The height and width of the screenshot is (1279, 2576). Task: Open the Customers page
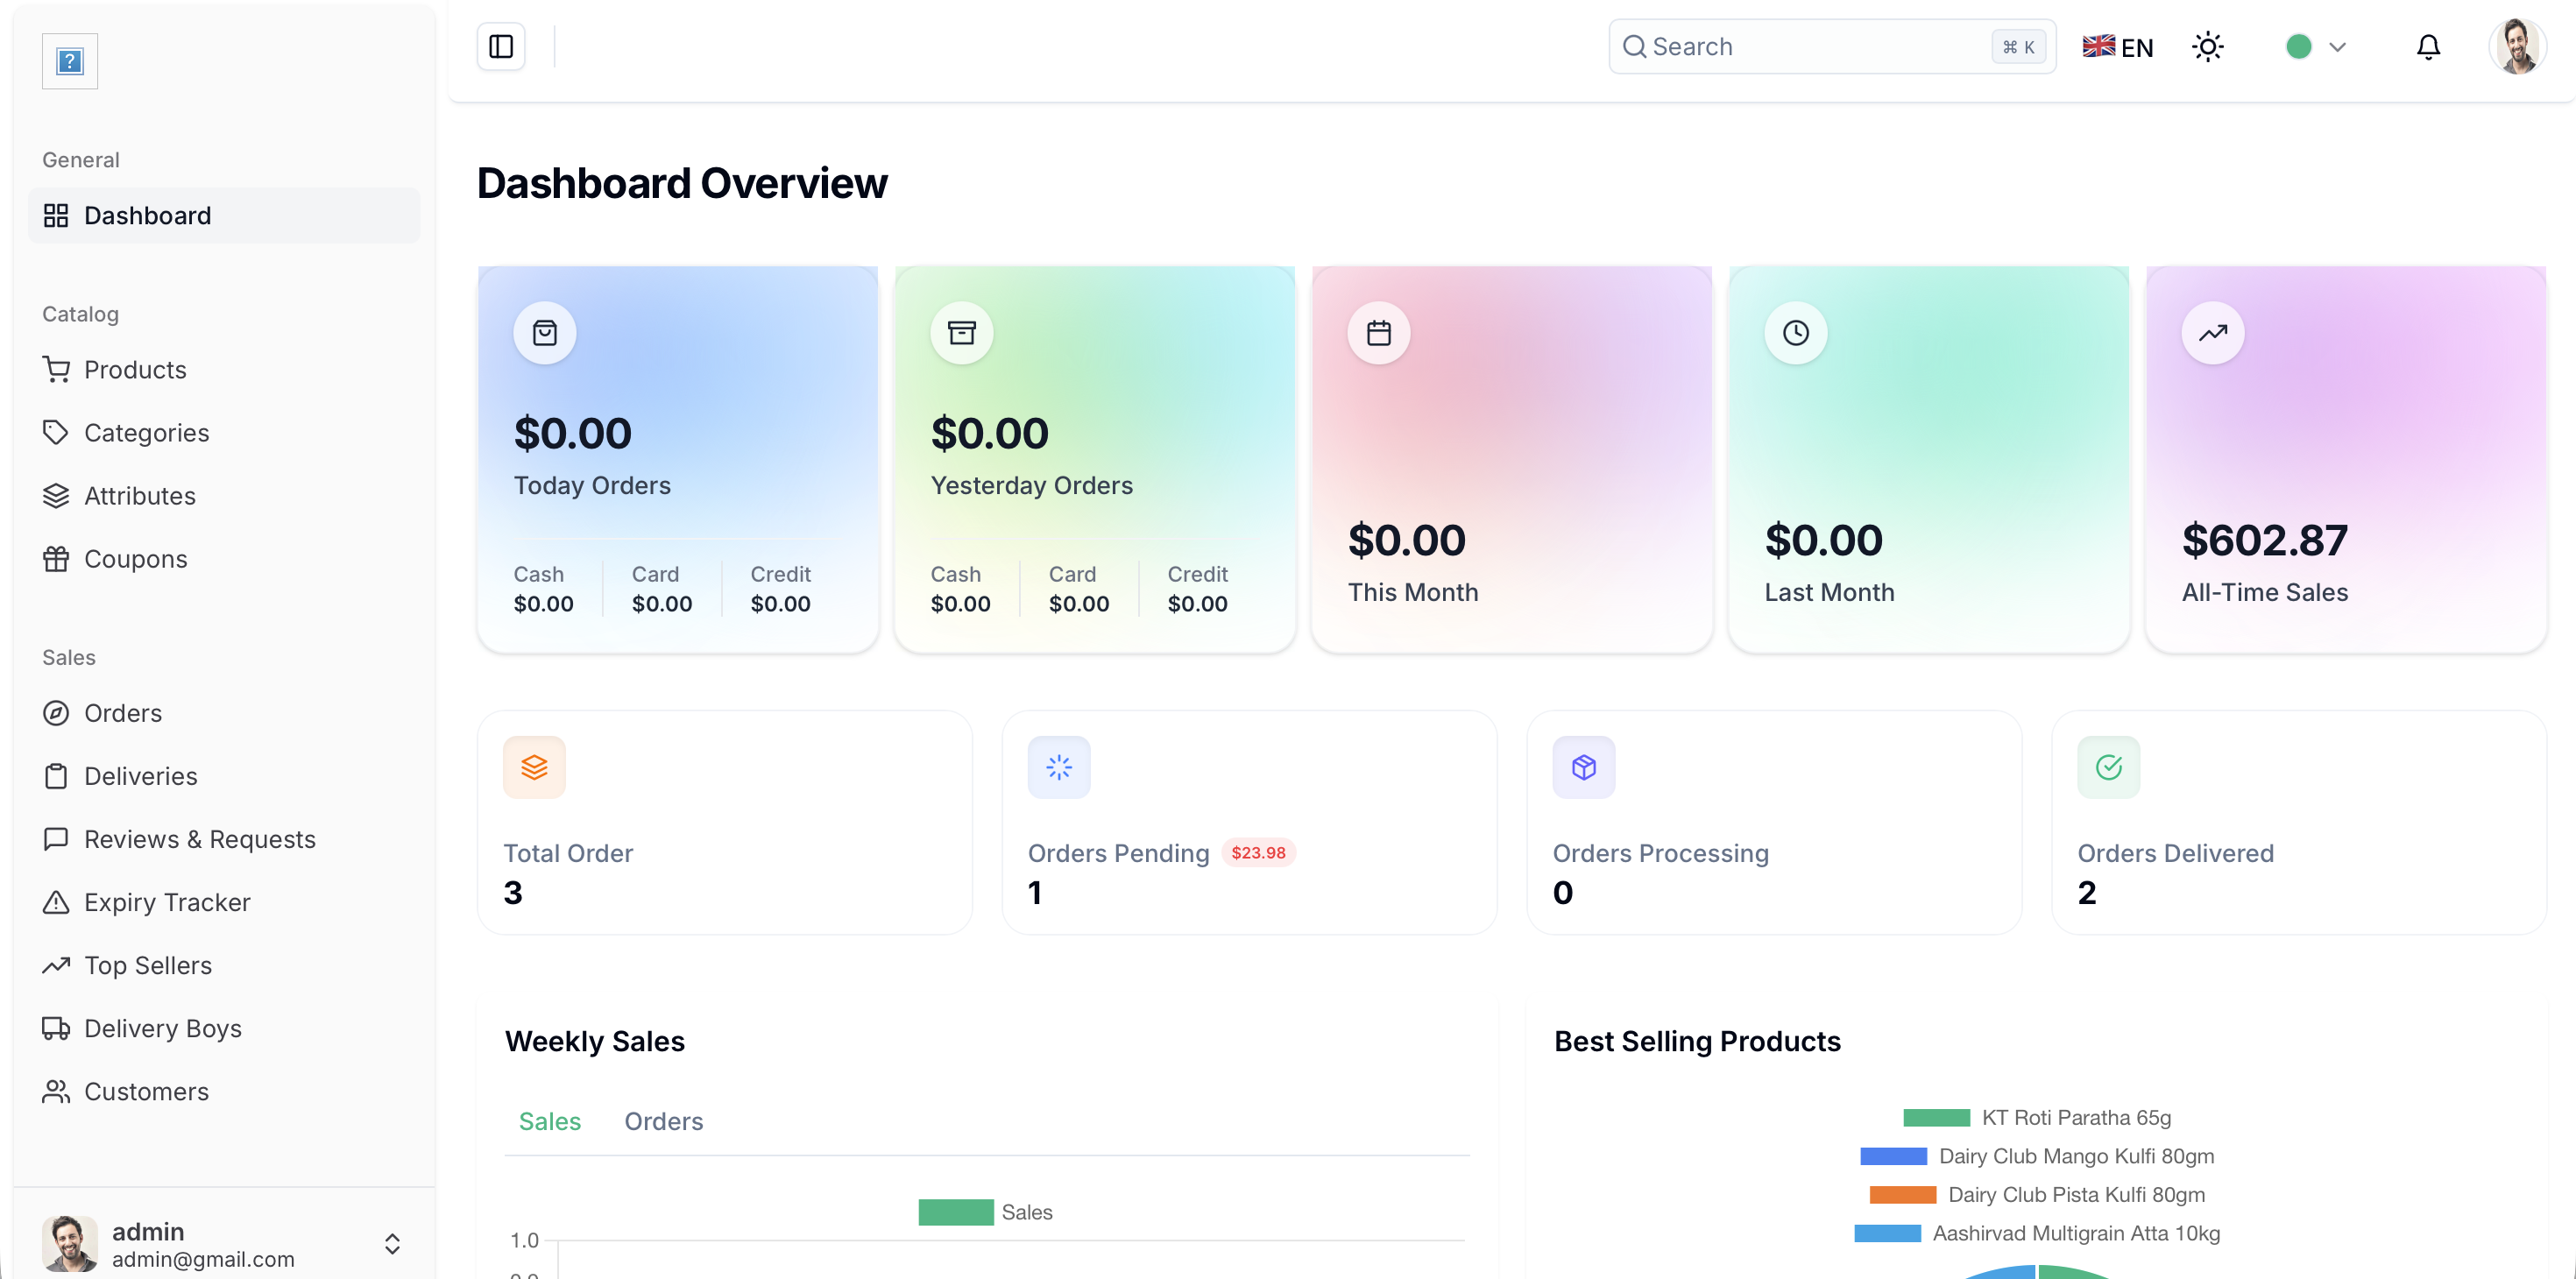point(224,1091)
